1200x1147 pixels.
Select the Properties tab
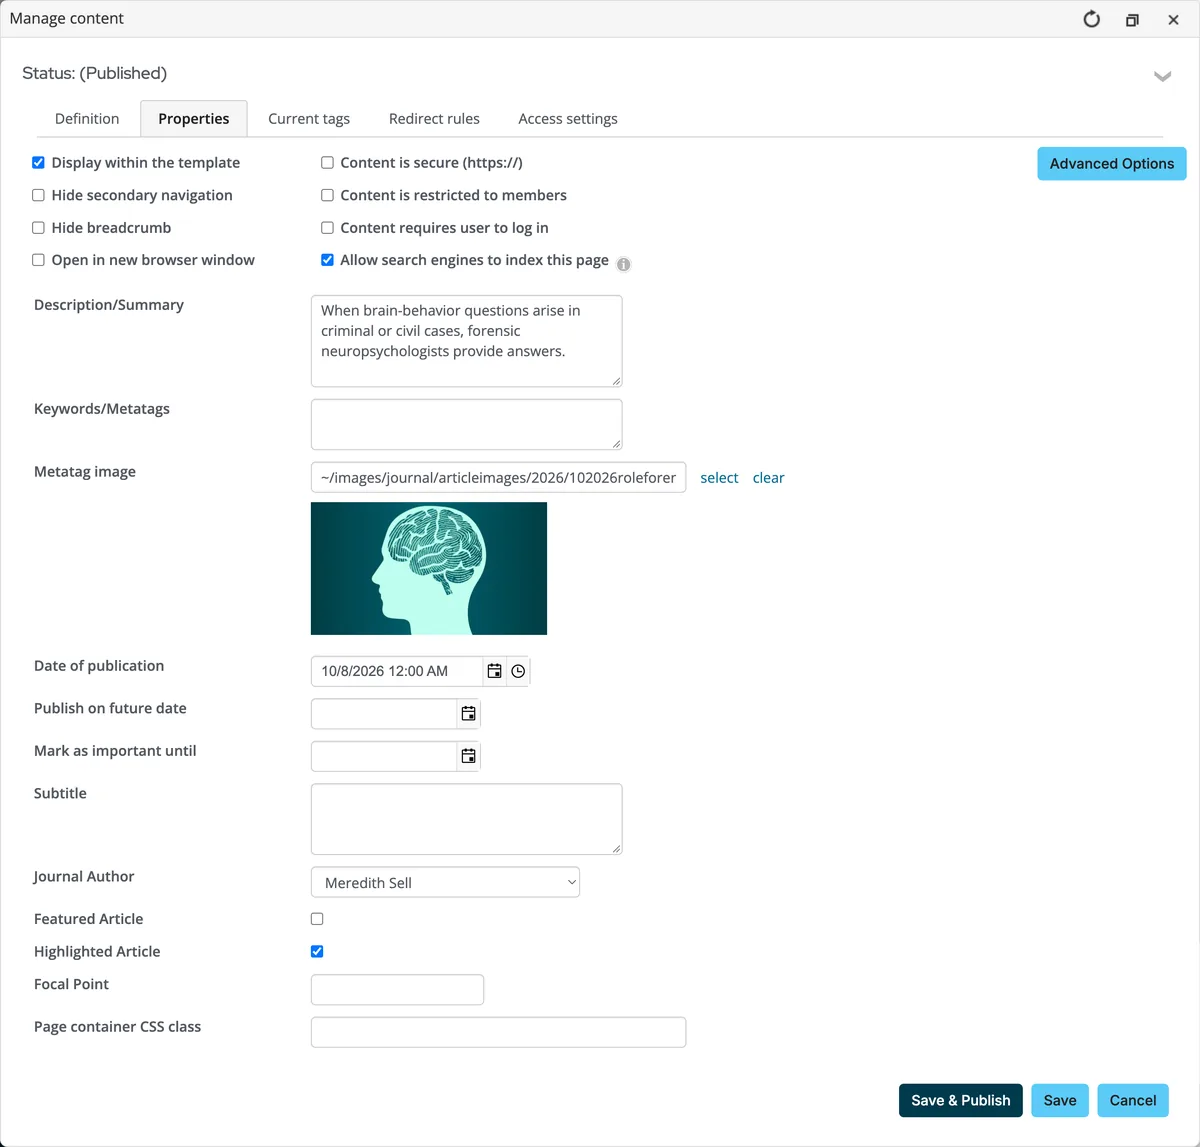pyautogui.click(x=194, y=118)
